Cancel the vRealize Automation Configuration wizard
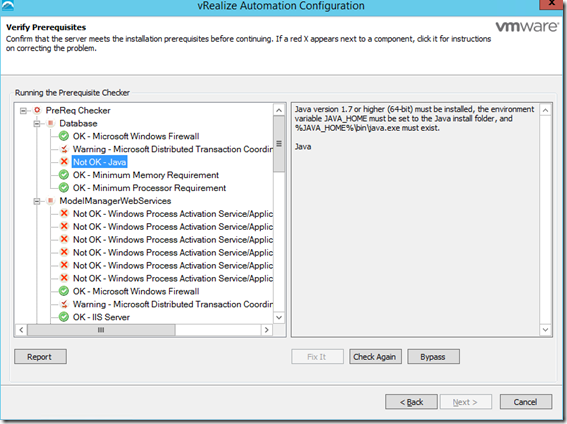The width and height of the screenshot is (567, 424). pyautogui.click(x=526, y=402)
